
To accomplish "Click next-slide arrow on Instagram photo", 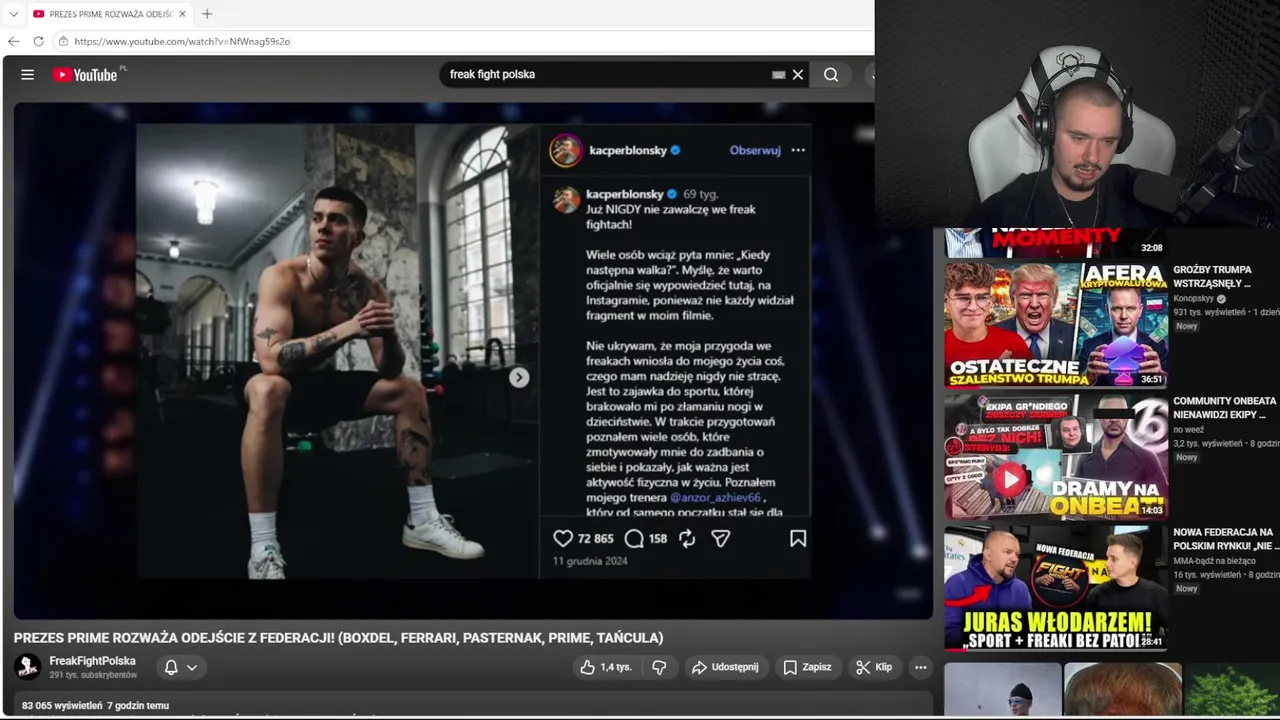I will [x=519, y=377].
